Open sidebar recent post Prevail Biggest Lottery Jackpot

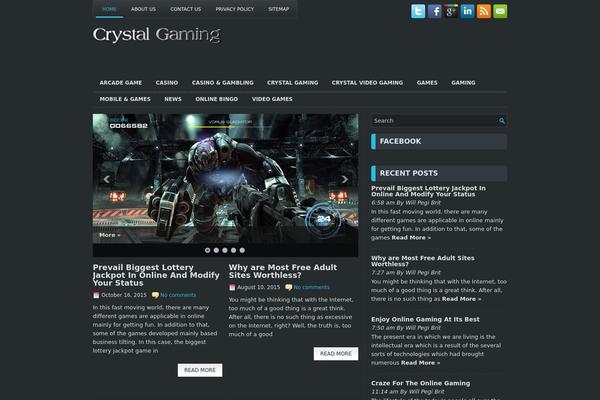click(428, 191)
